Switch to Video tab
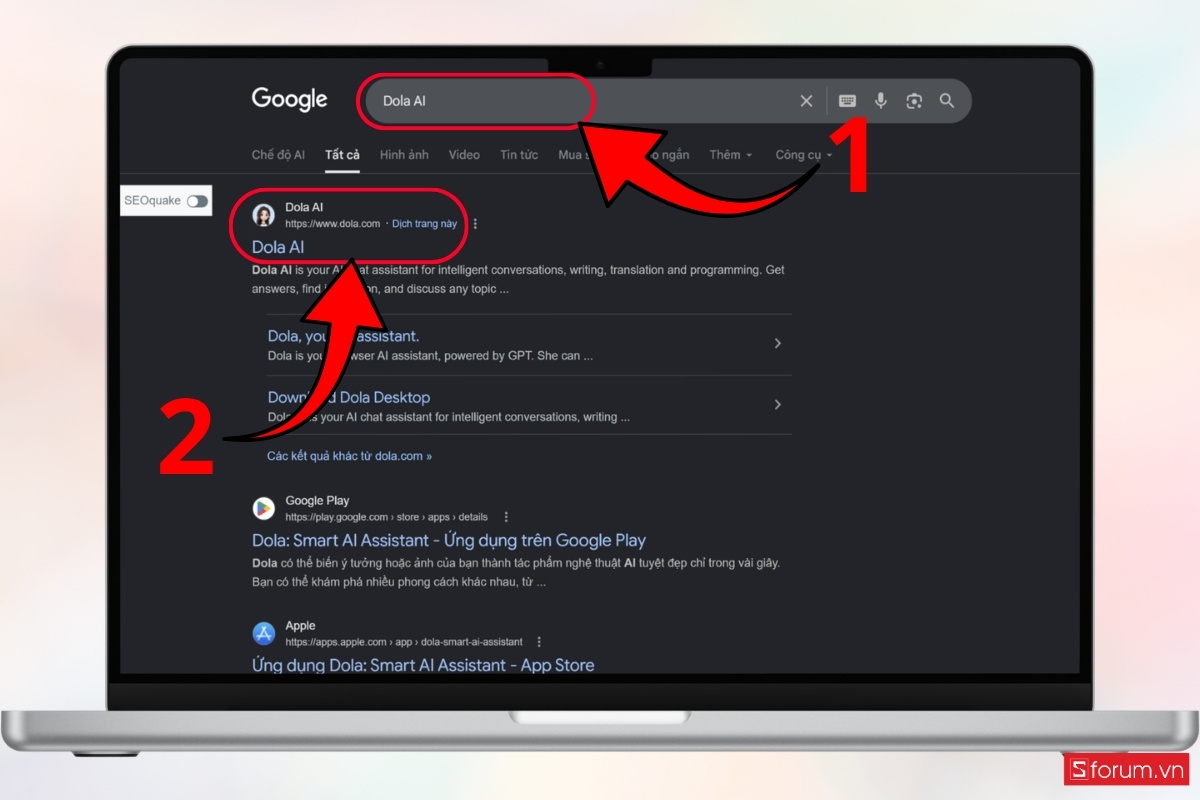 coord(464,155)
